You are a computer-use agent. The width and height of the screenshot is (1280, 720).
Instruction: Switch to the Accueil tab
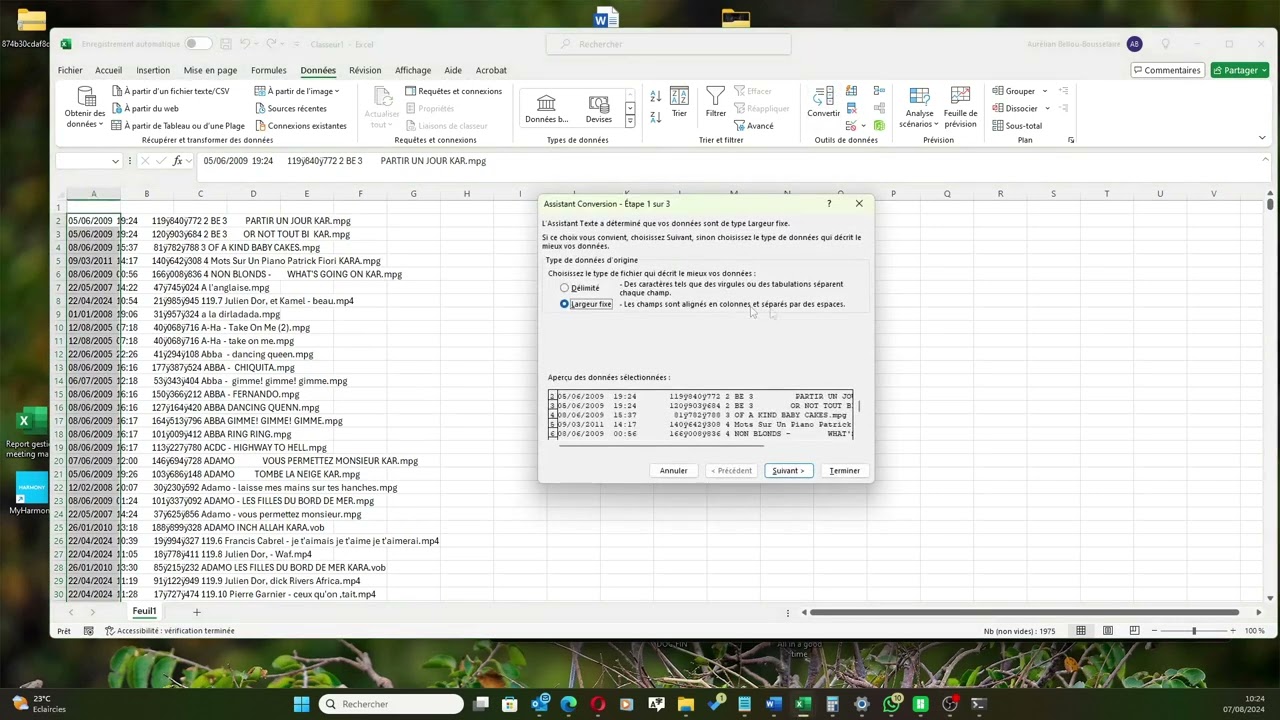(108, 70)
